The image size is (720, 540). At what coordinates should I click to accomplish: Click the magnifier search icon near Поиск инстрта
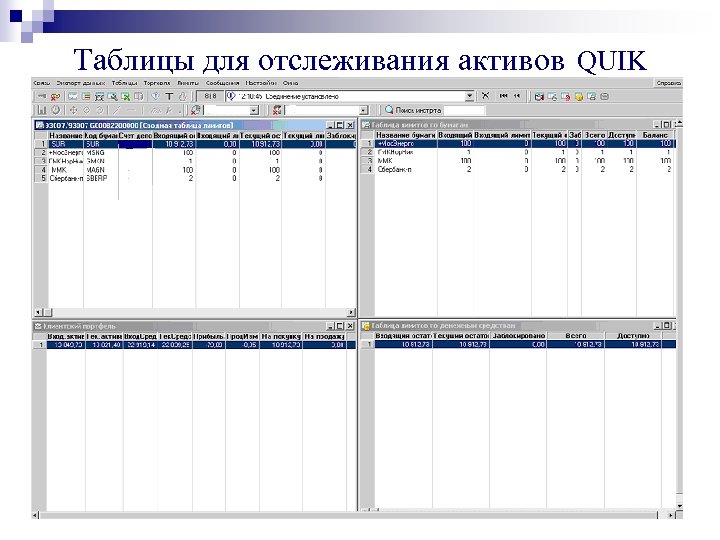point(389,110)
